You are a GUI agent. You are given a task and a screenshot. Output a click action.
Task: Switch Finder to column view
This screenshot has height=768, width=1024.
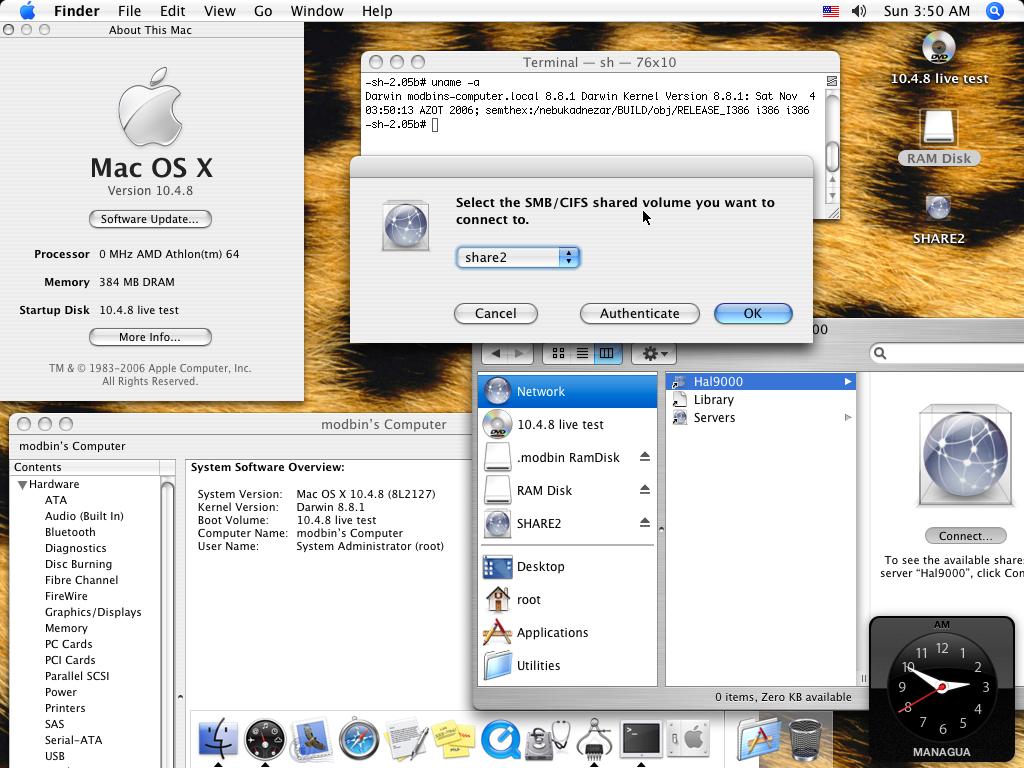(607, 353)
